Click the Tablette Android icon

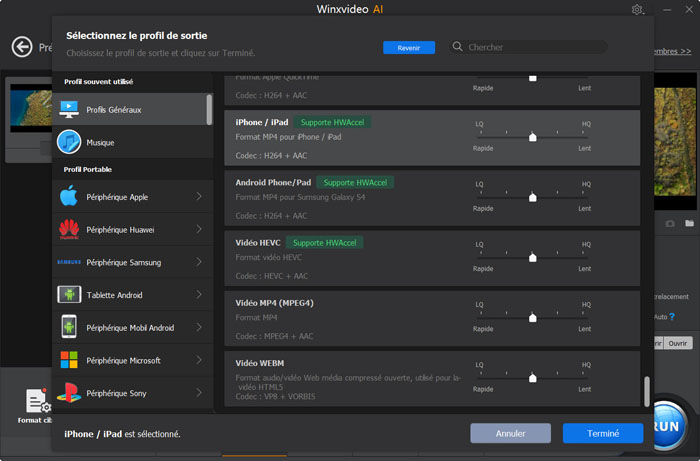[x=69, y=295]
